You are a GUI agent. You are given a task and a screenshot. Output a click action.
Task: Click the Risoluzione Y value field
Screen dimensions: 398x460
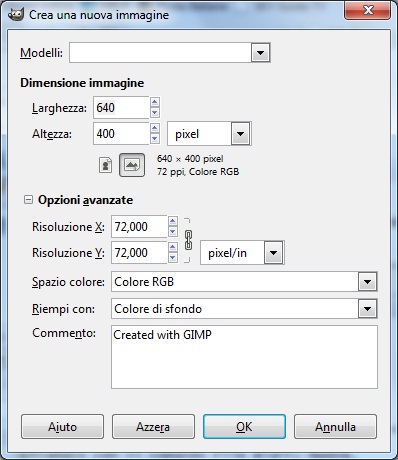139,252
